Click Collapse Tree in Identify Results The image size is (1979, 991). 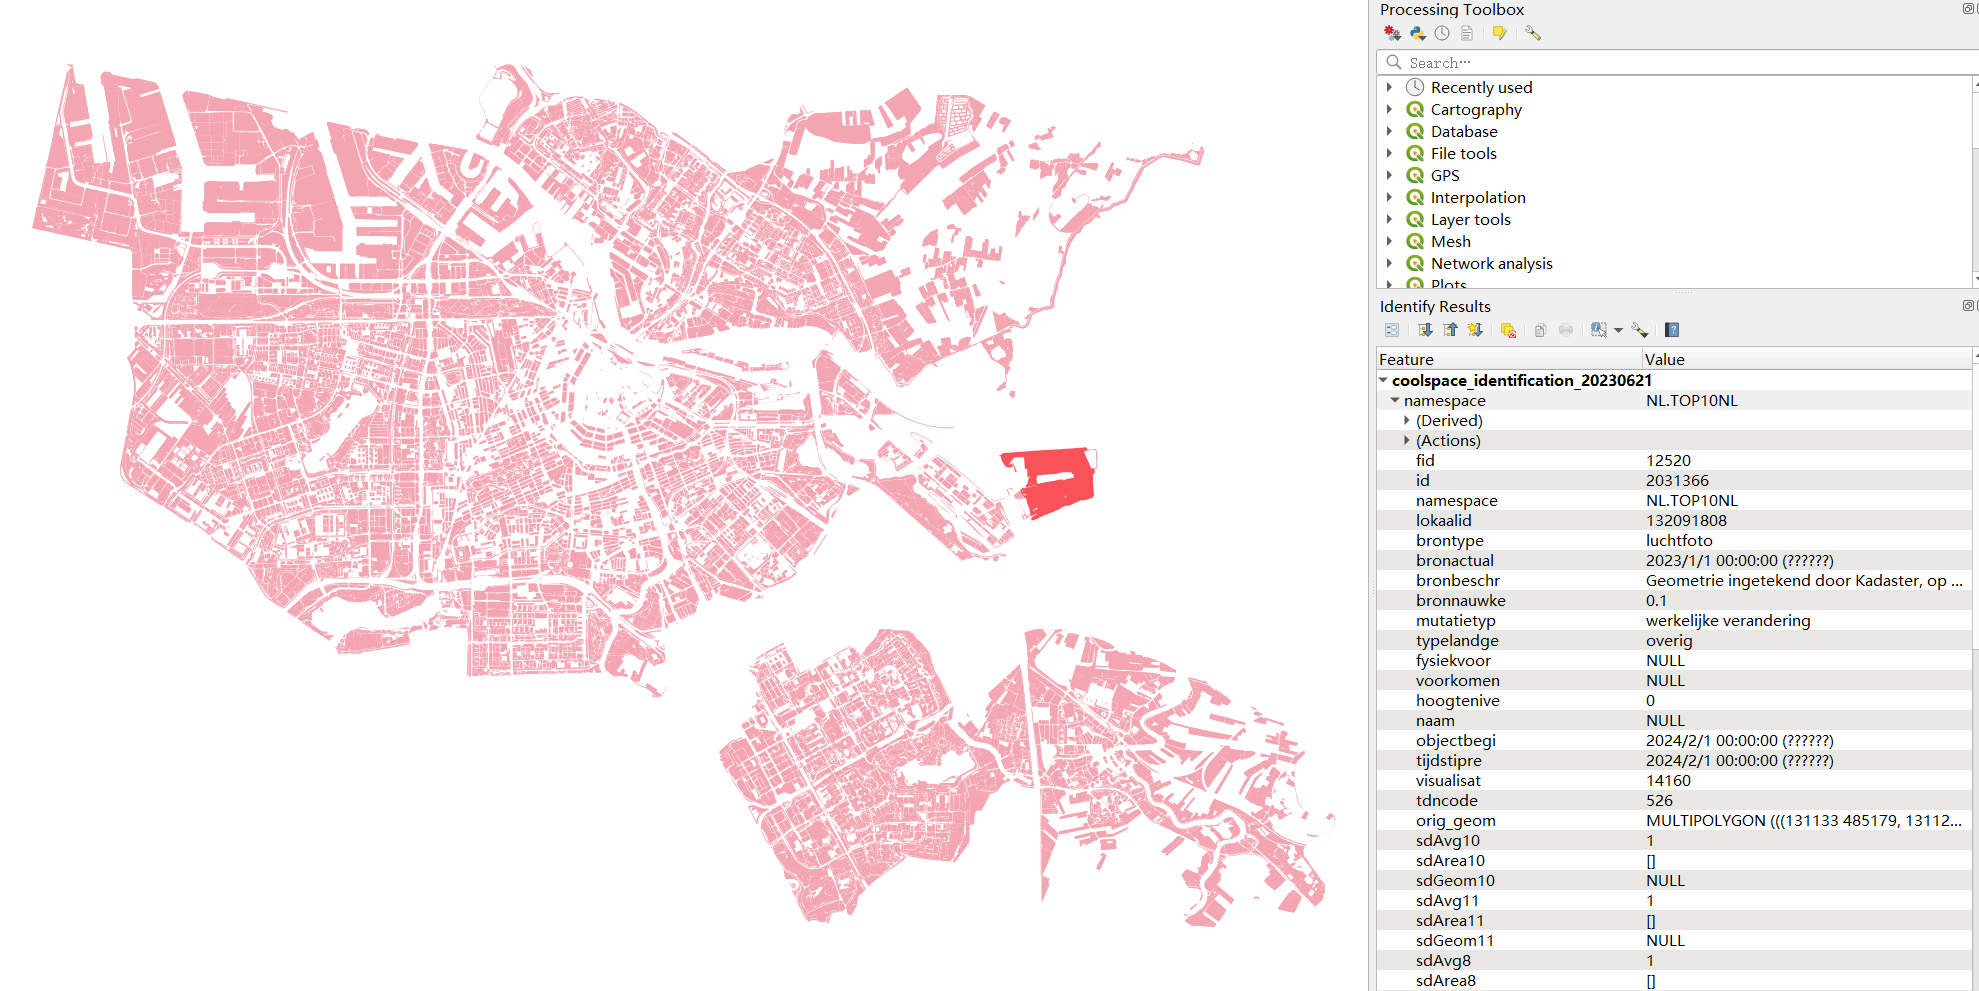pyautogui.click(x=1450, y=330)
